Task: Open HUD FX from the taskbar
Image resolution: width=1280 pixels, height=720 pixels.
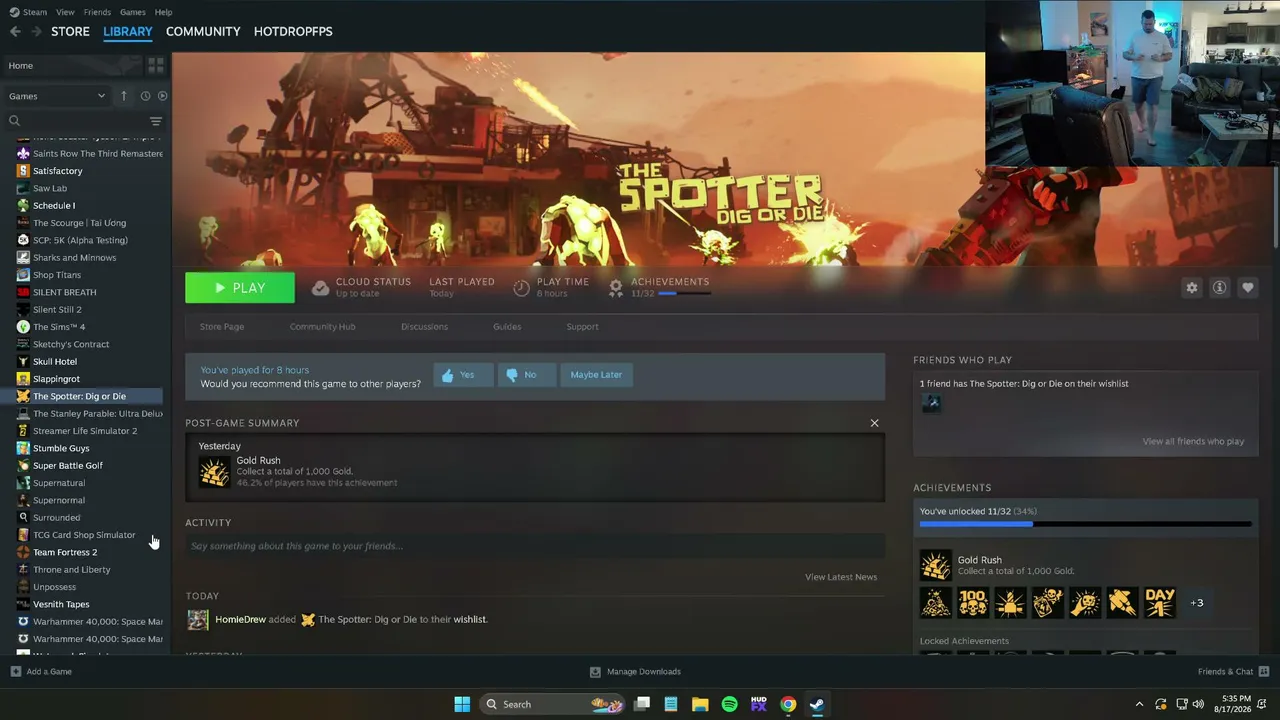Action: pyautogui.click(x=759, y=704)
